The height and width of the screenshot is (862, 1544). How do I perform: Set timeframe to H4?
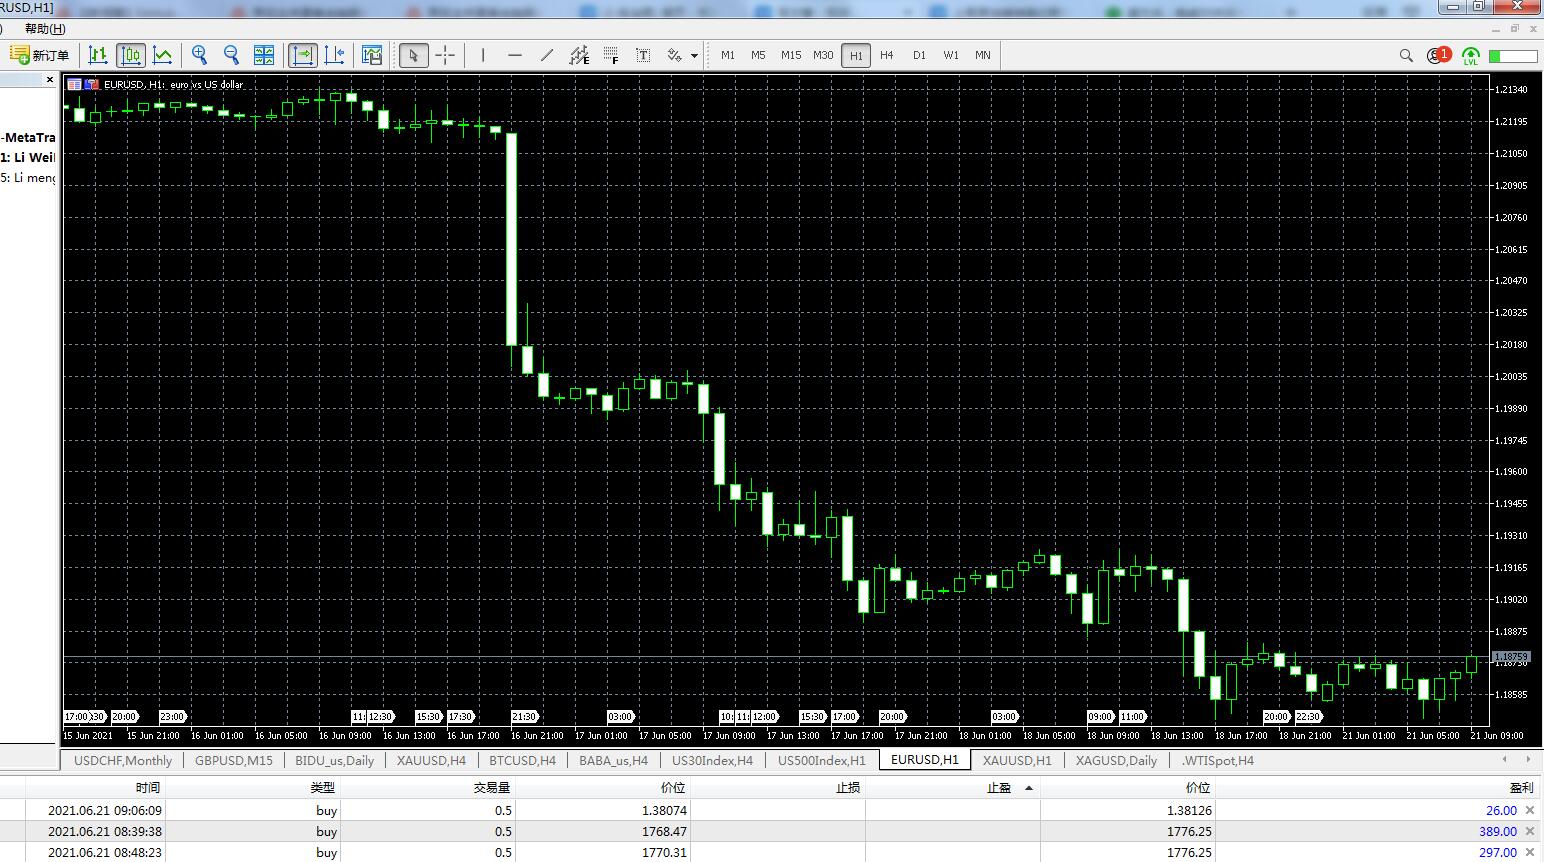tap(887, 56)
